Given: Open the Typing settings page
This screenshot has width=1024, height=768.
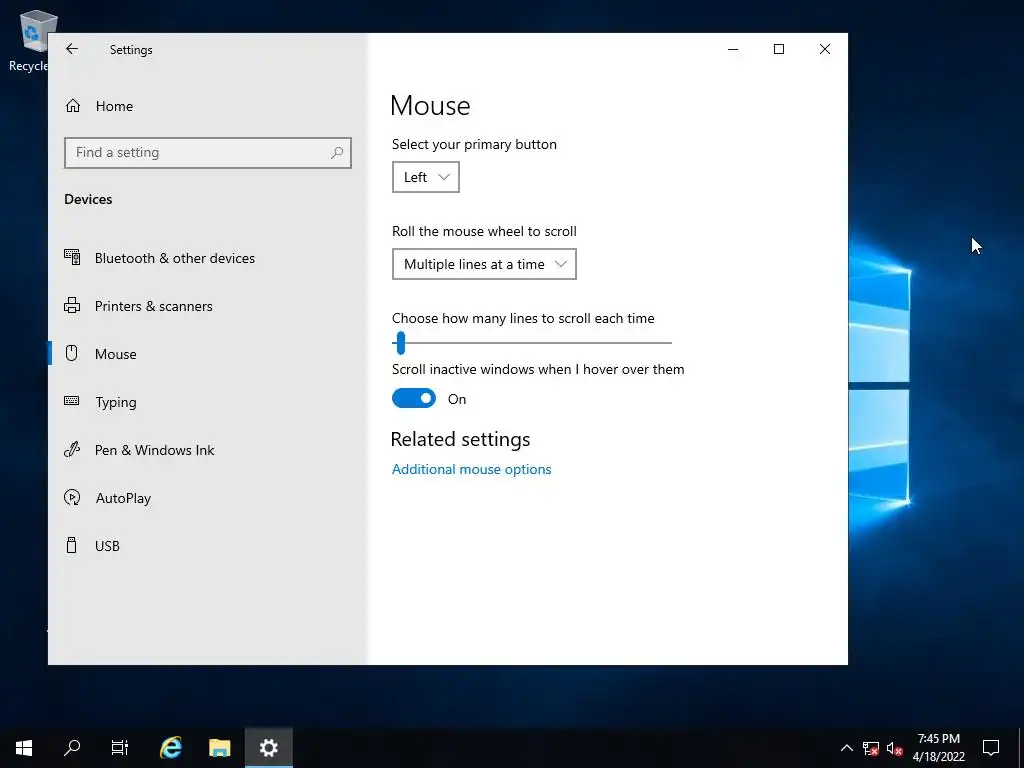Looking at the screenshot, I should click(x=208, y=402).
